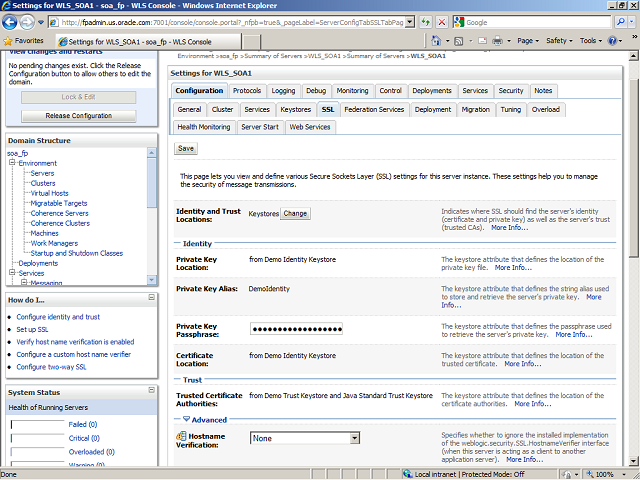Click the Private Key Passphrase field

pyautogui.click(x=295, y=329)
